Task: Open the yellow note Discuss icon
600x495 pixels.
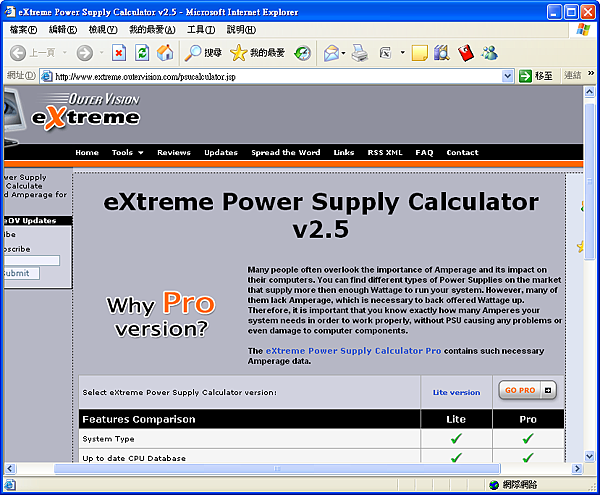Action: coord(419,53)
